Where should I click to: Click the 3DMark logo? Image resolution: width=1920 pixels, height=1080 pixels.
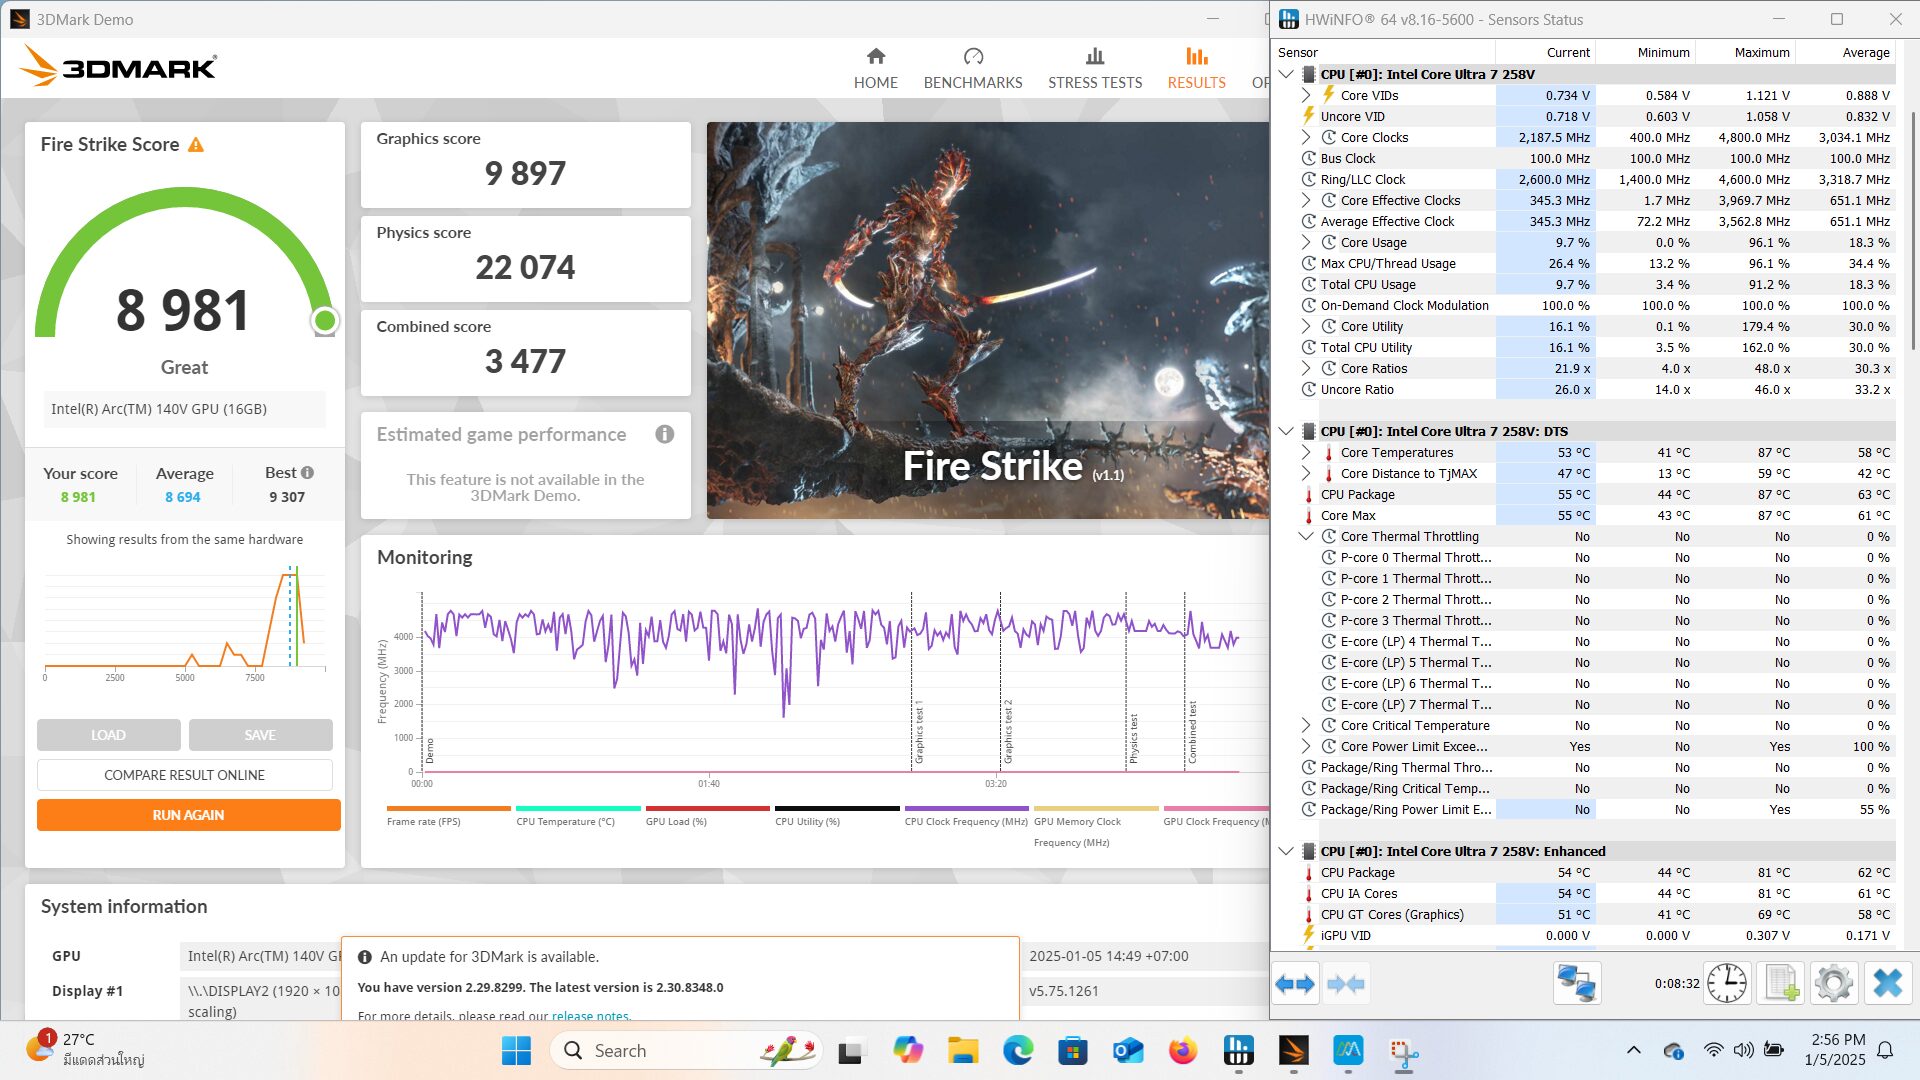[x=118, y=66]
